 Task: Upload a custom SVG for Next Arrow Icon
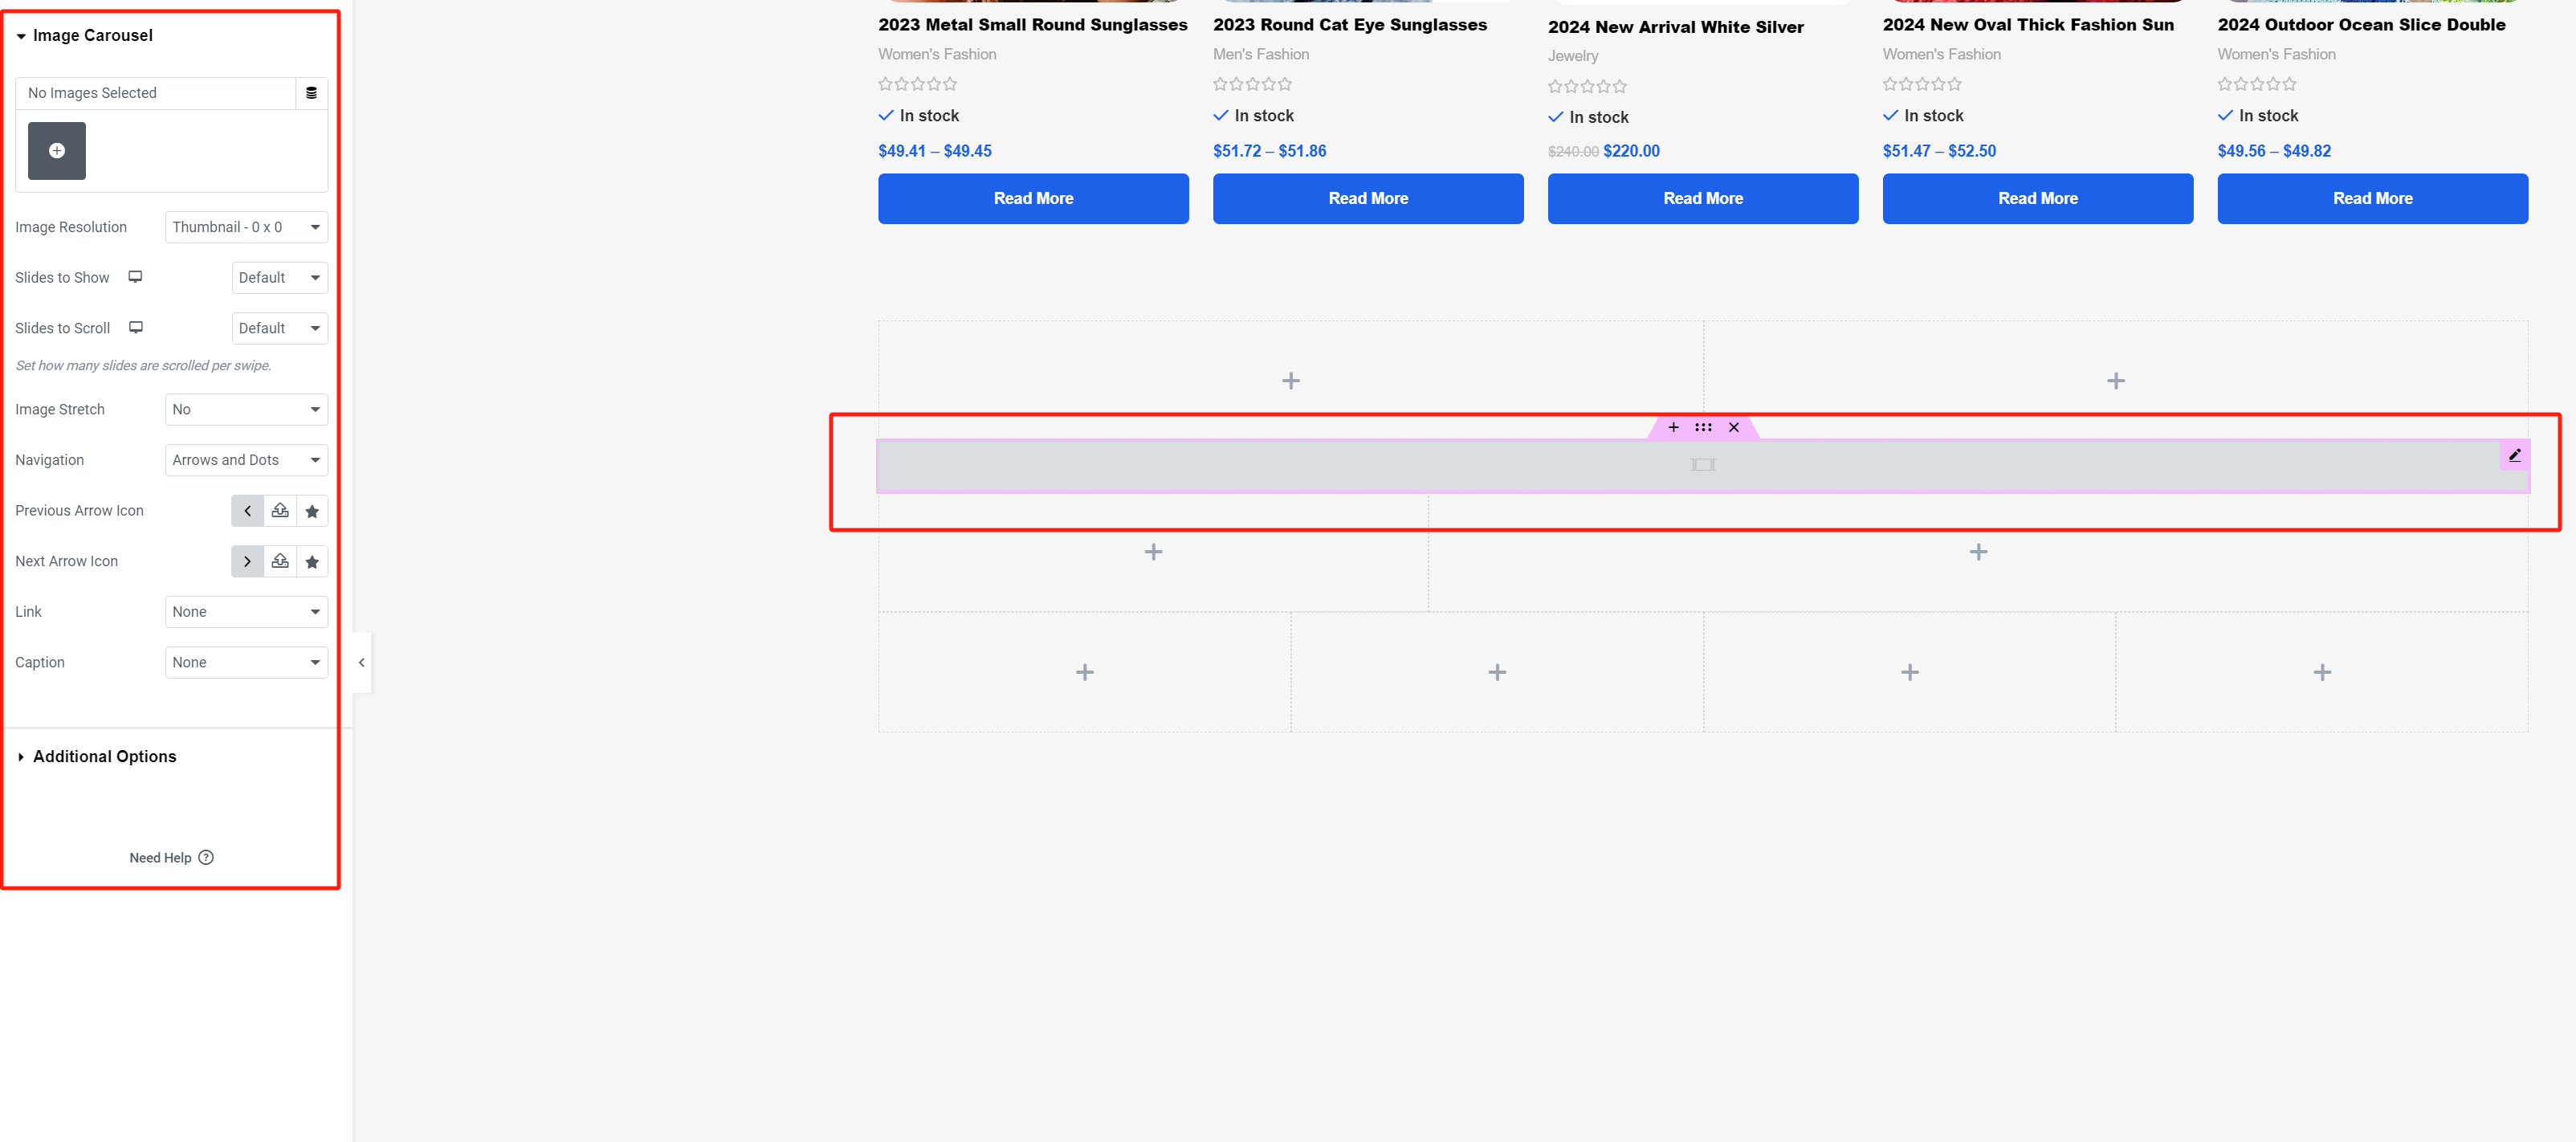click(x=280, y=561)
